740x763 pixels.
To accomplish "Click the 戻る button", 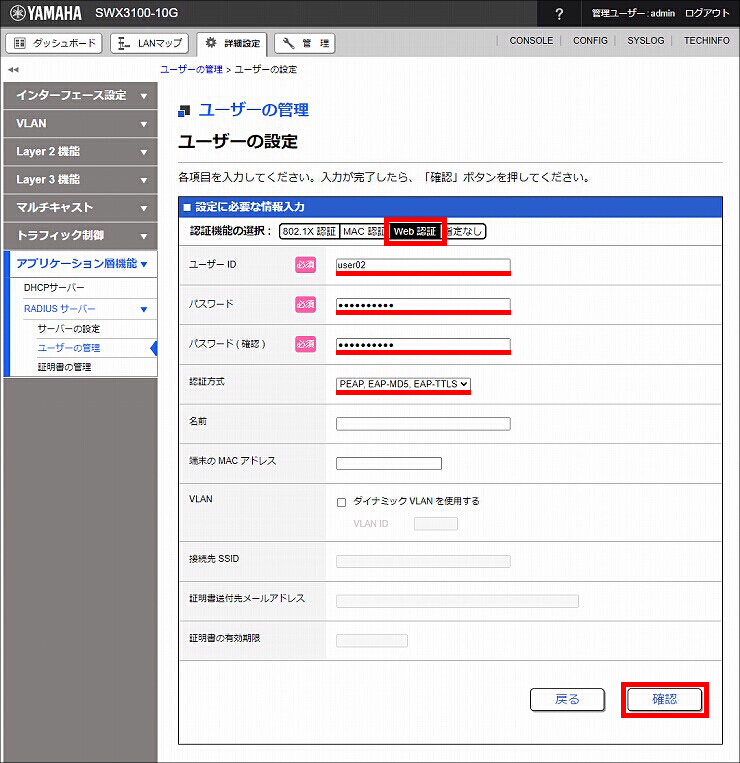I will tap(567, 700).
